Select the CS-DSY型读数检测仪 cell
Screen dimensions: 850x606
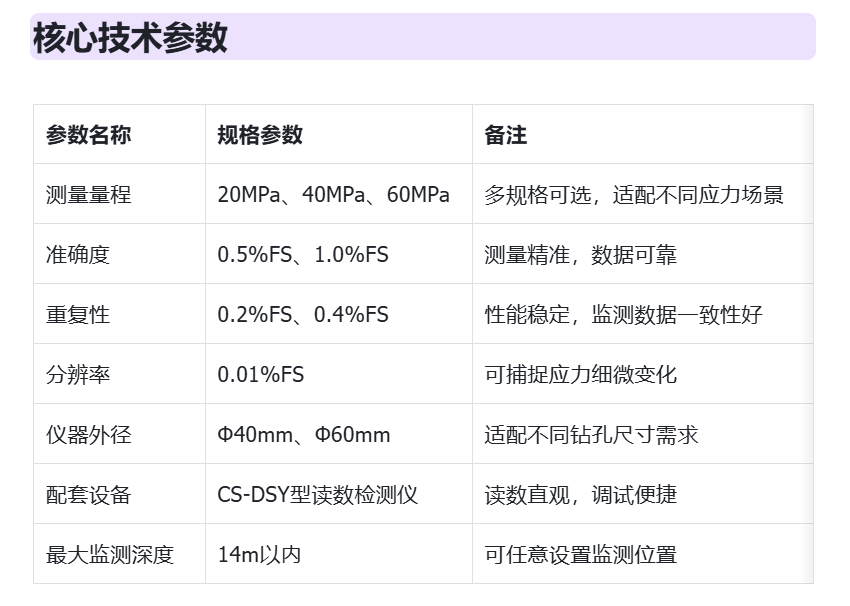click(317, 495)
